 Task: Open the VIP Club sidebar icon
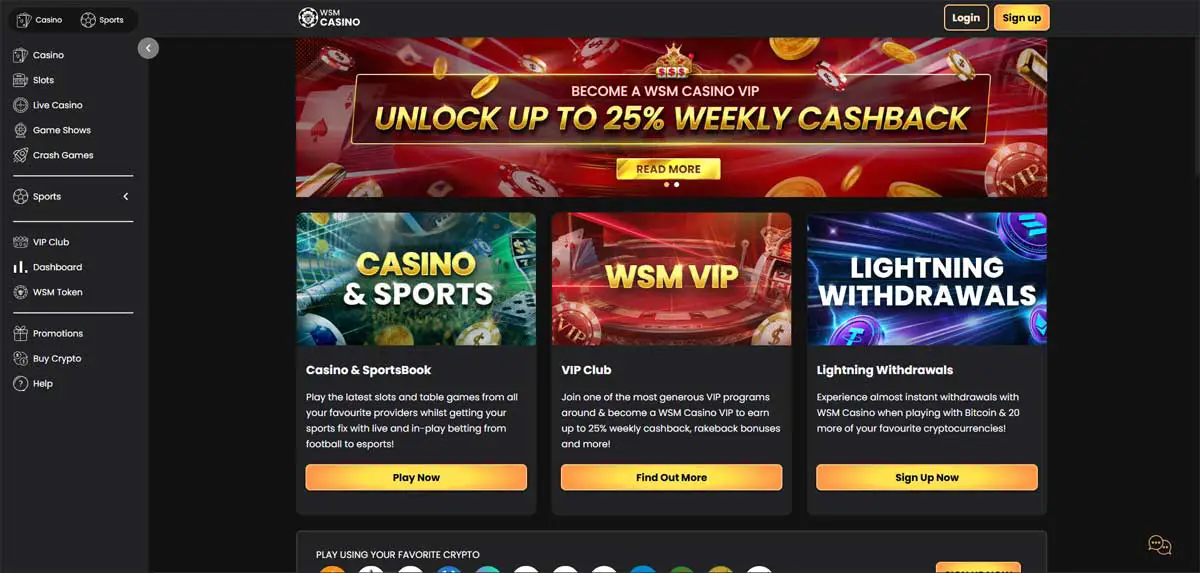tap(20, 242)
